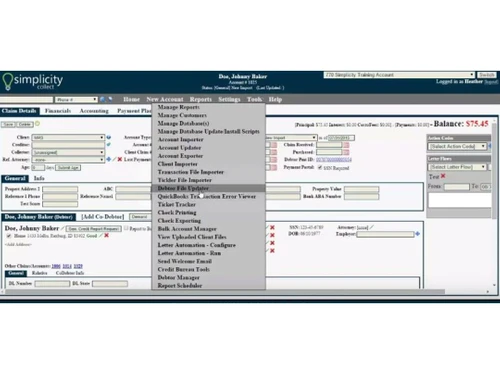Click the Debtor Pmt ID link
This screenshot has width=500, height=375.
coord(334,160)
